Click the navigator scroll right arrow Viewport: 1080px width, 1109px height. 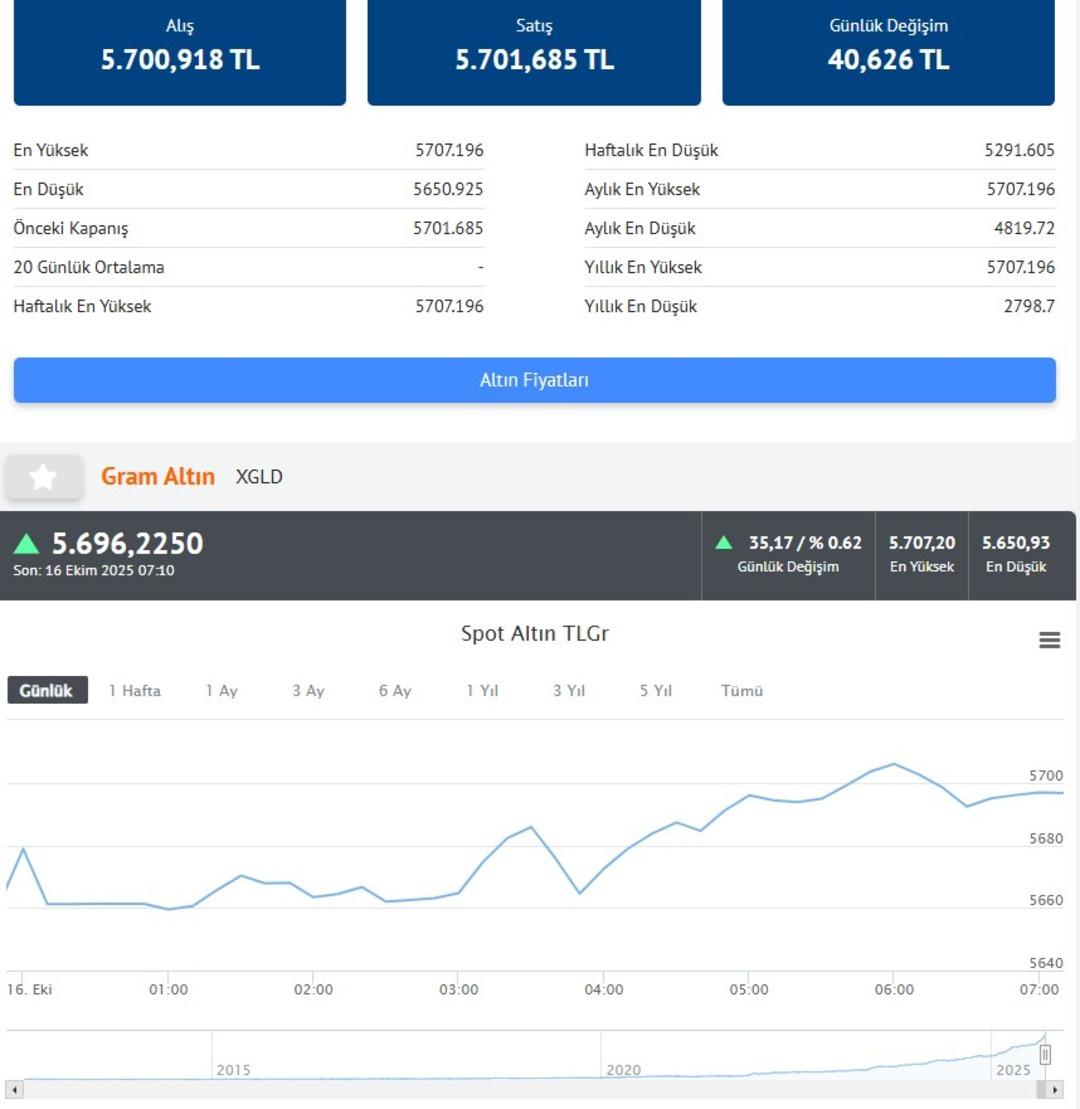1055,1089
